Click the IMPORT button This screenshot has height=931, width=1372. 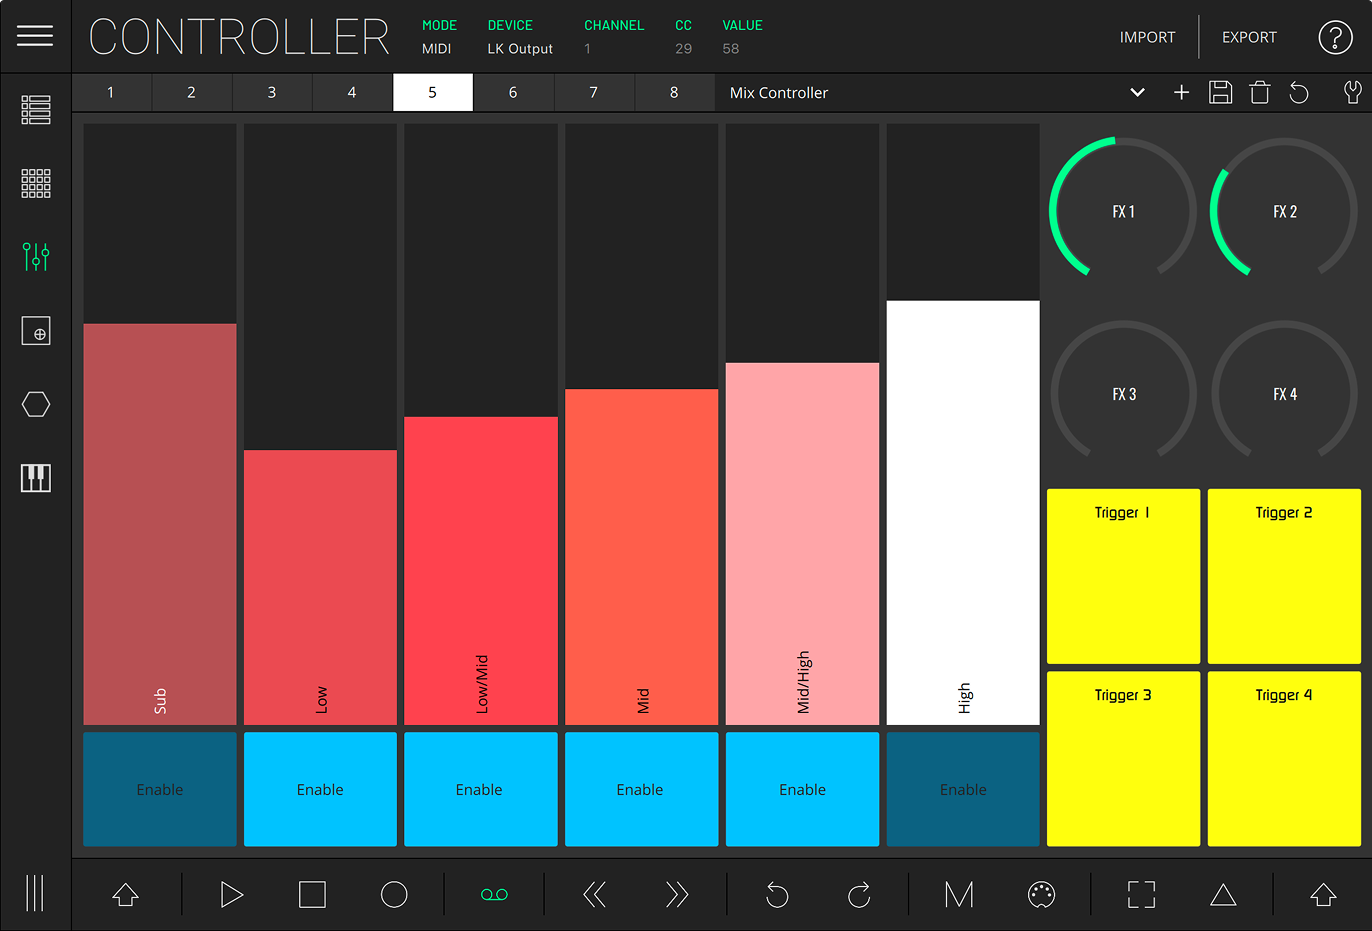click(1147, 37)
